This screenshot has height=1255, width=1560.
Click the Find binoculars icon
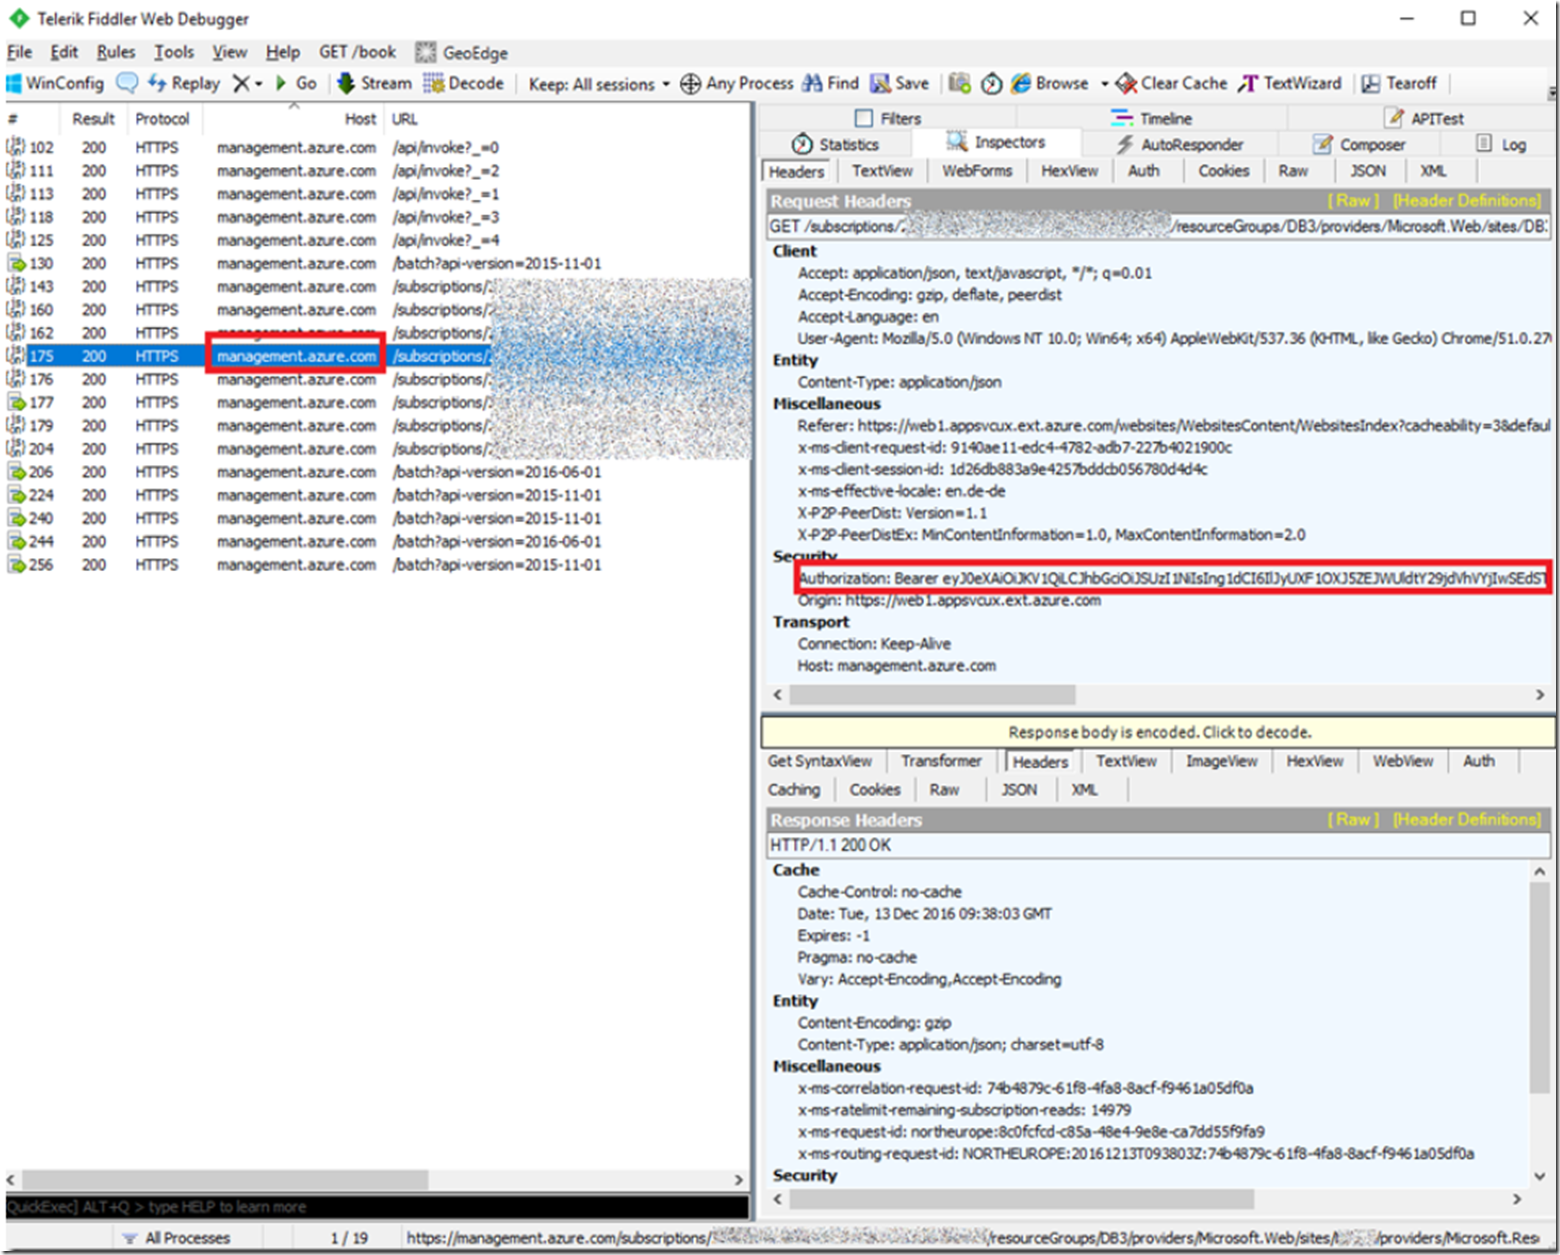812,83
